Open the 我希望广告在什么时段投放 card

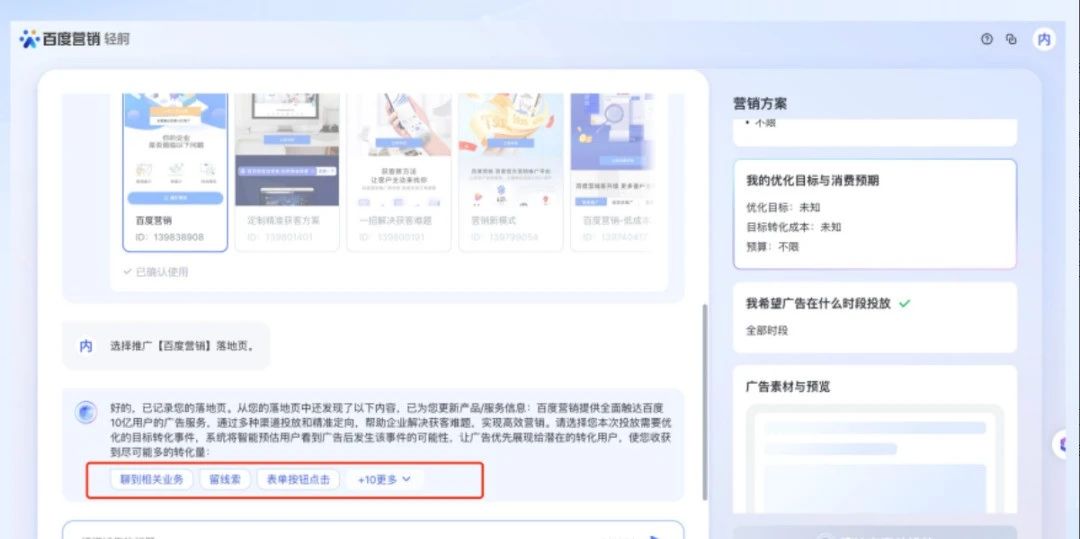(x=875, y=317)
